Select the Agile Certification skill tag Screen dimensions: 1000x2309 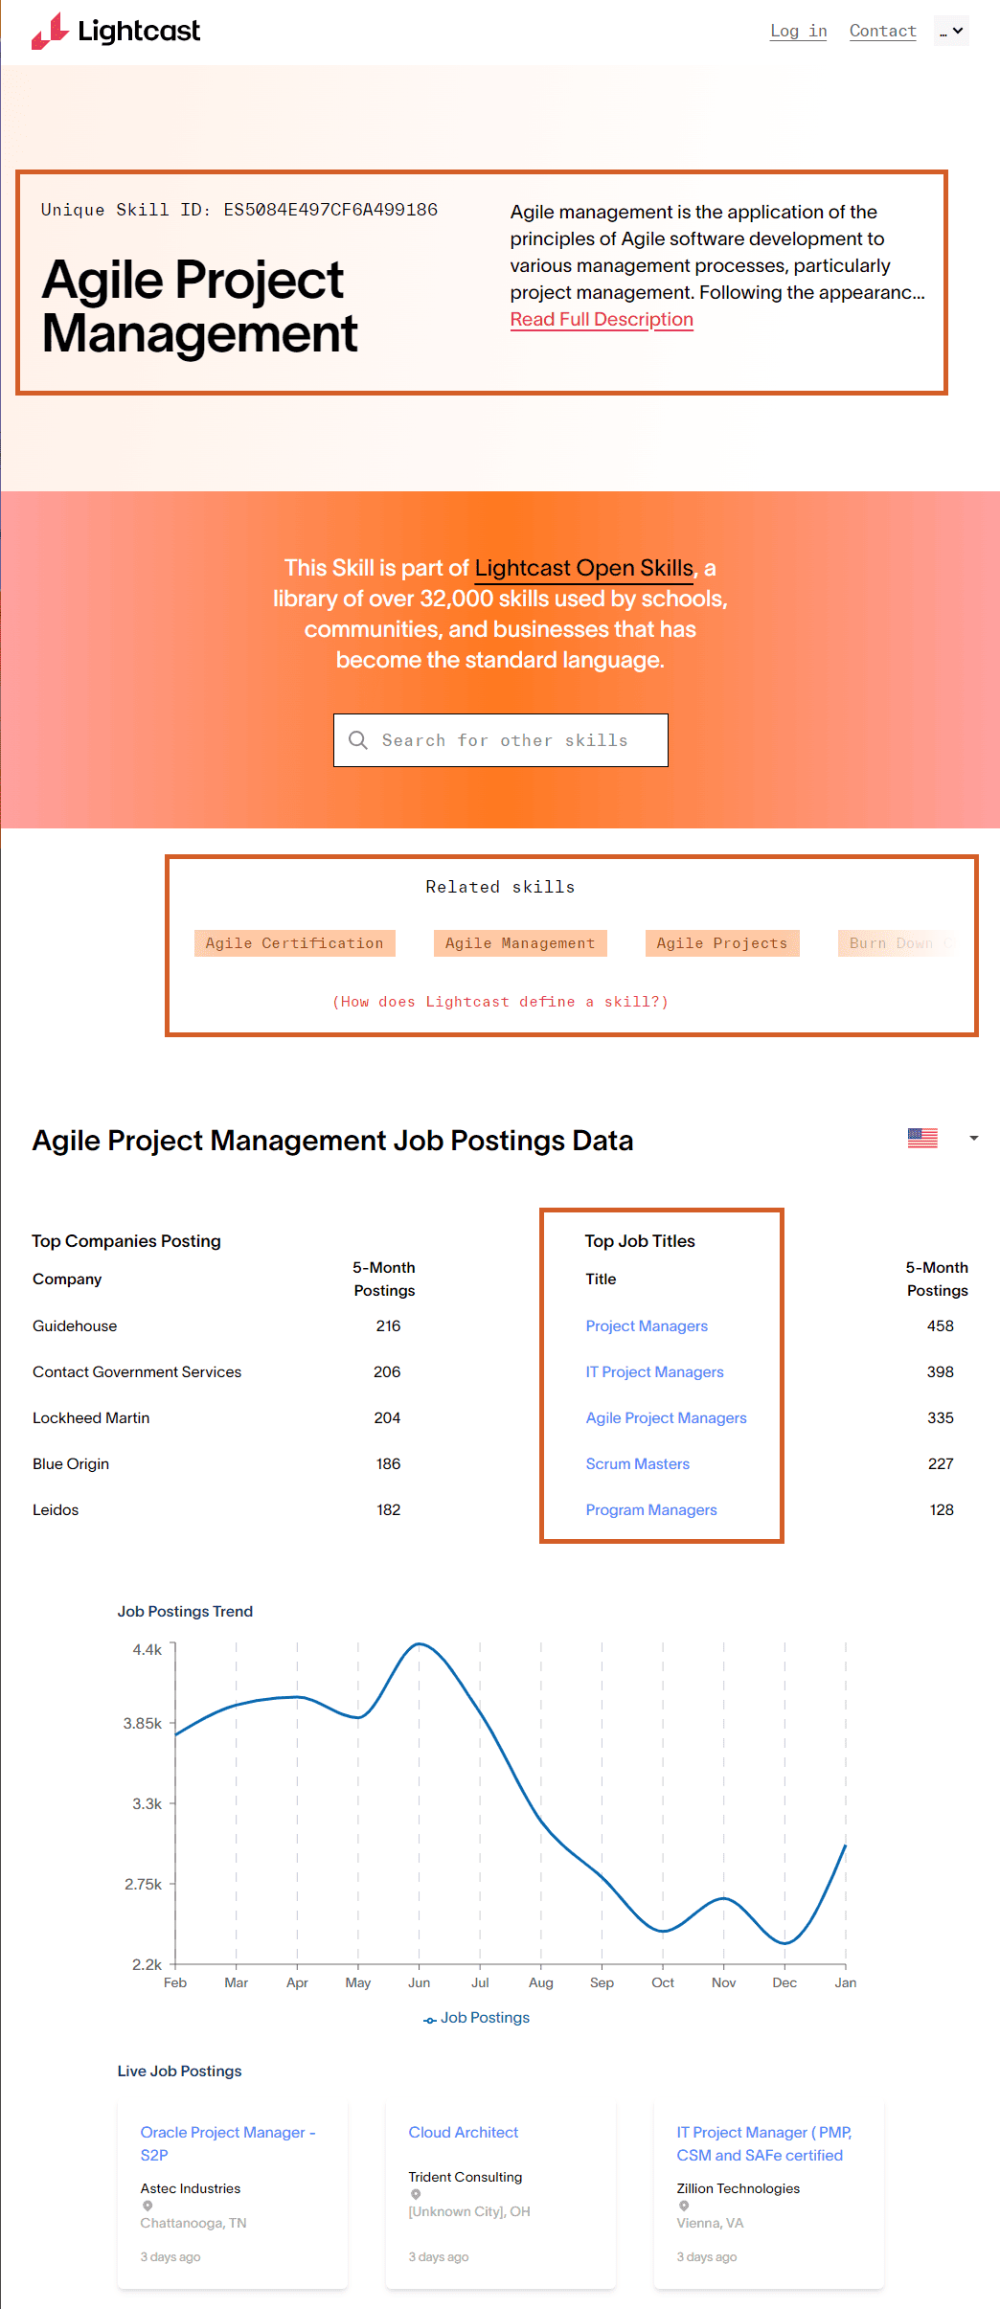pos(294,943)
